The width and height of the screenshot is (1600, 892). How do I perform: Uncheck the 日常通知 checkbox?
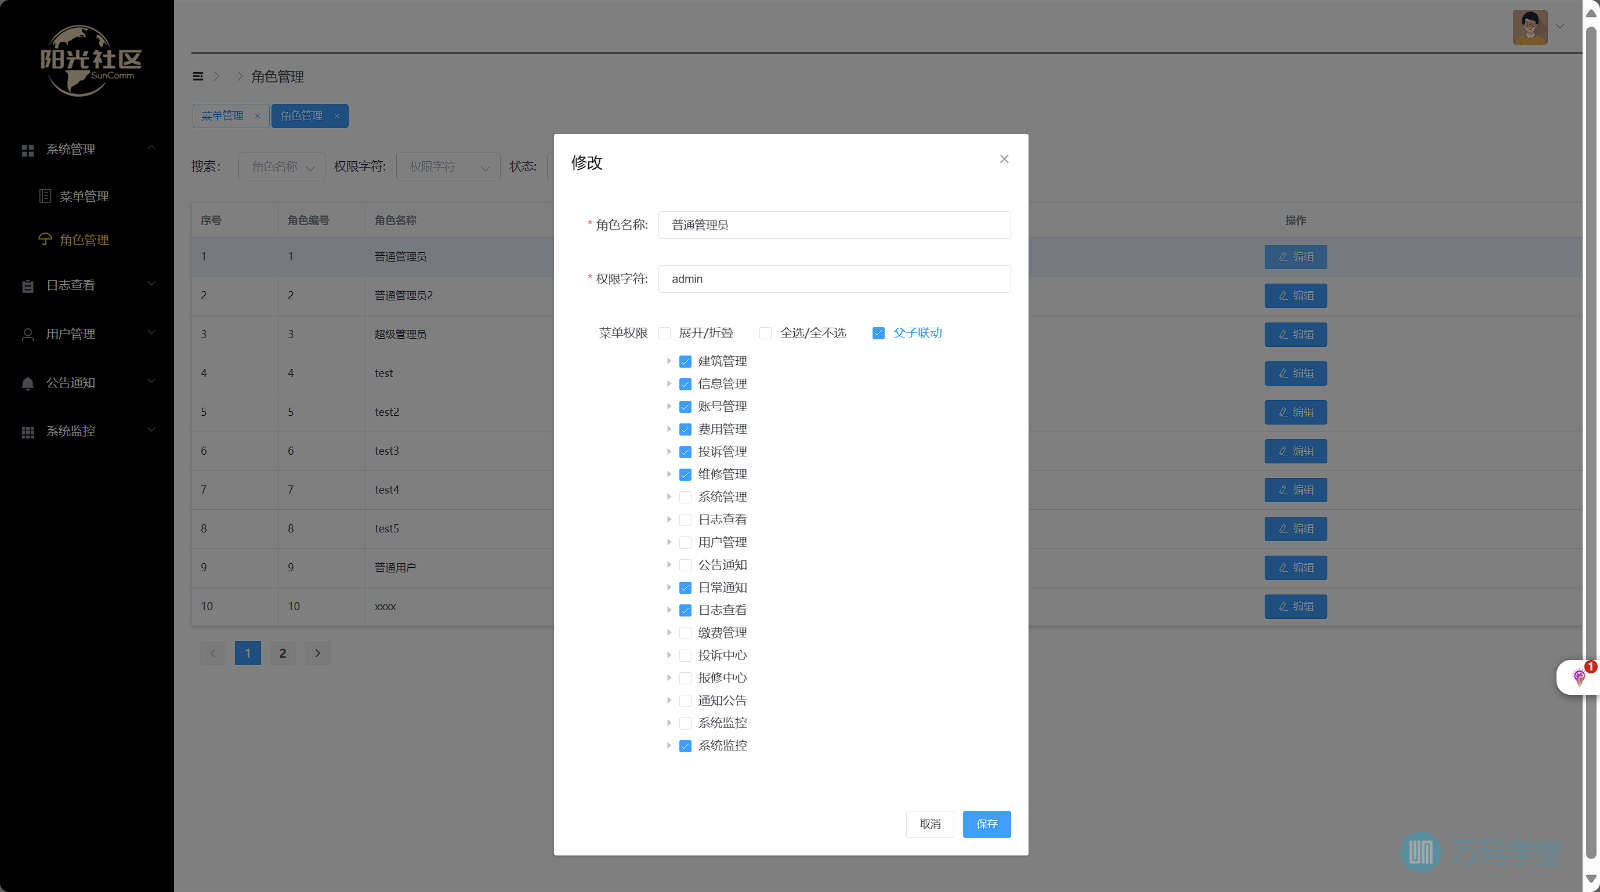685,588
